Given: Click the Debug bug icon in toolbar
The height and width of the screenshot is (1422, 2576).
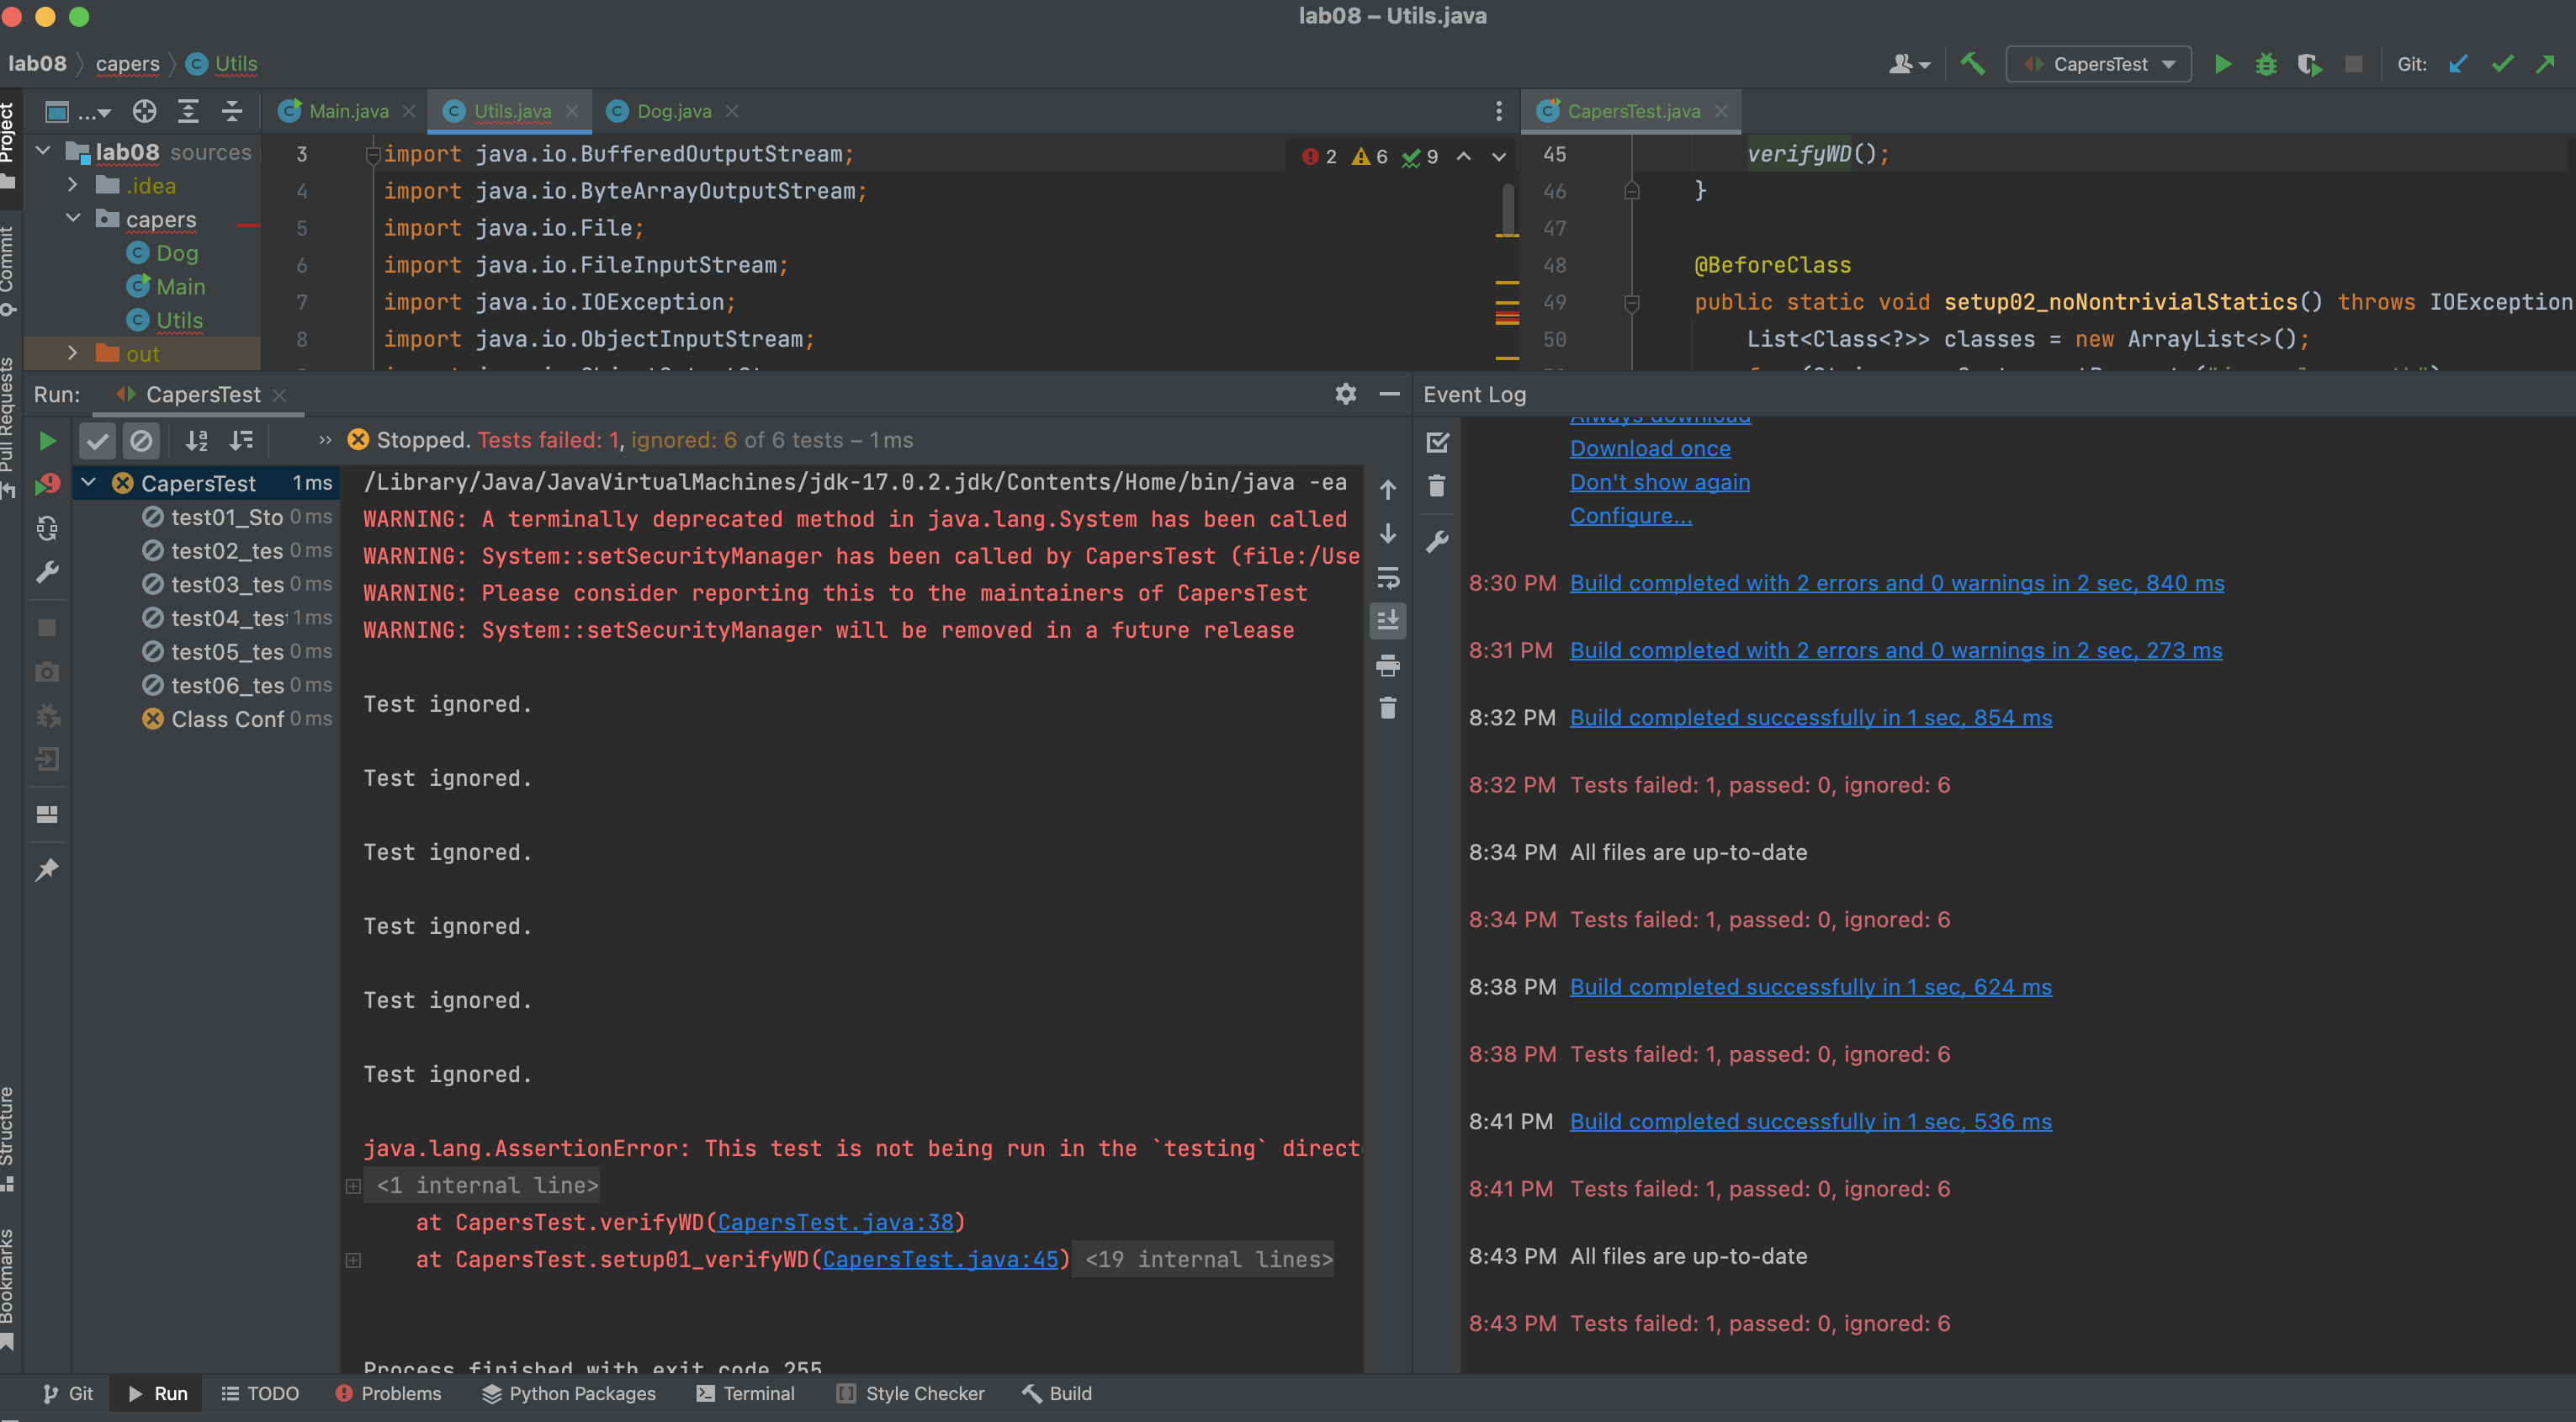Looking at the screenshot, I should point(2265,65).
